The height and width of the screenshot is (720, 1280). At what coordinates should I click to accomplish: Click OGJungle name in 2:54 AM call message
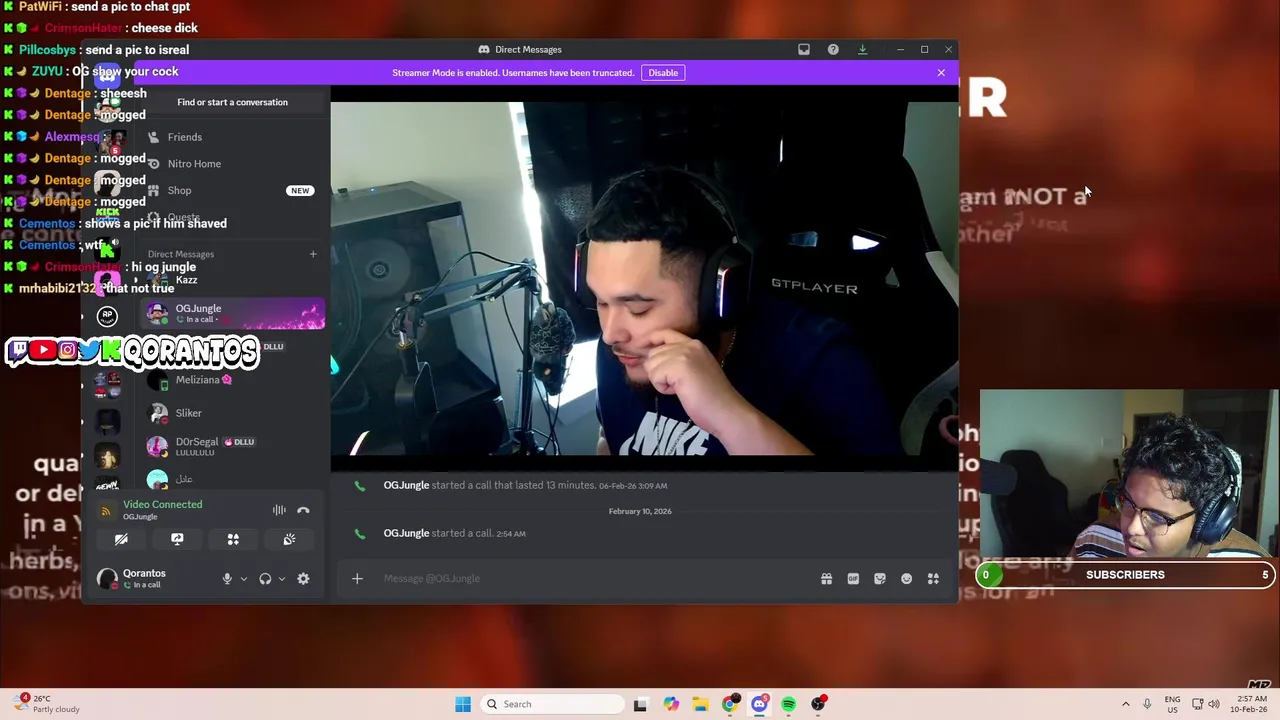406,533
